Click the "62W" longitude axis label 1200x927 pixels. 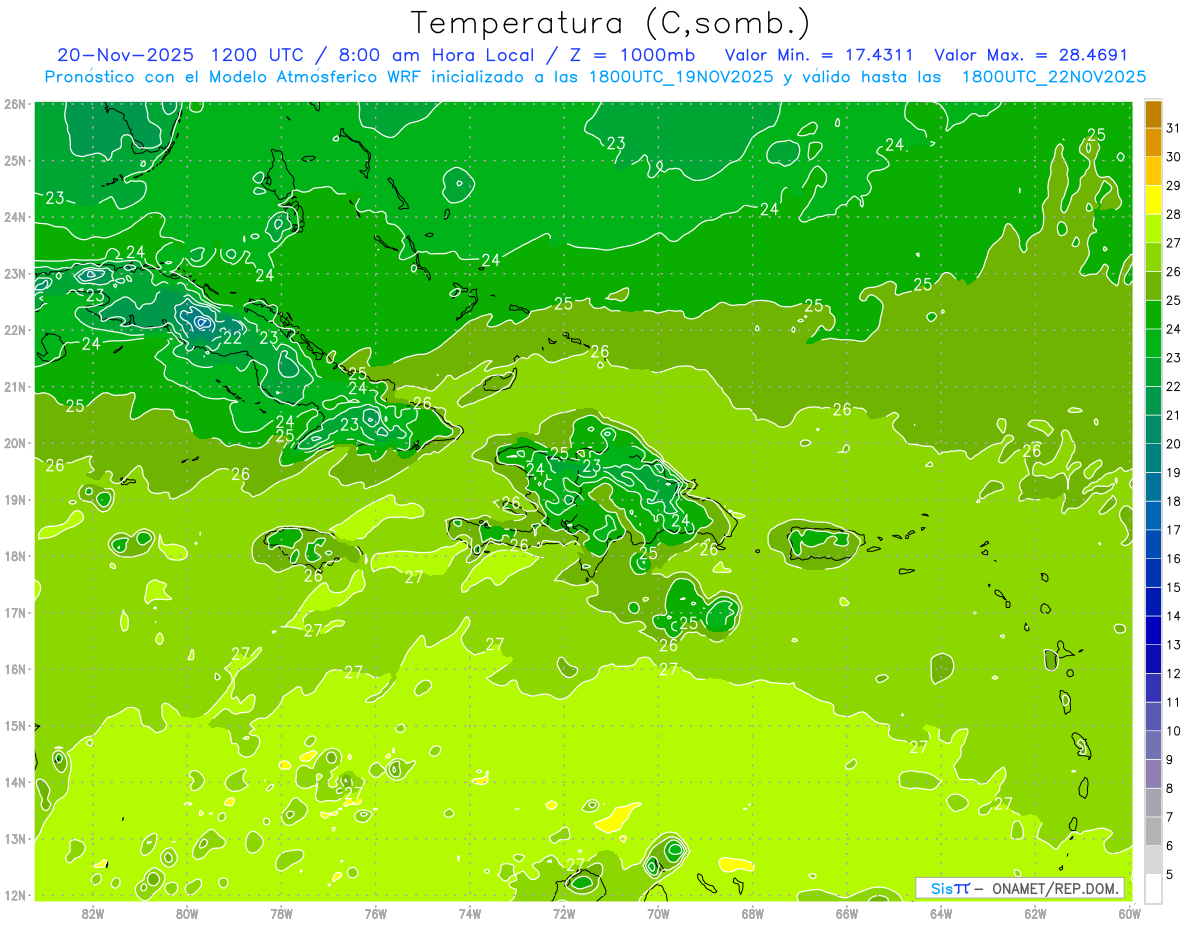pos(1035,913)
